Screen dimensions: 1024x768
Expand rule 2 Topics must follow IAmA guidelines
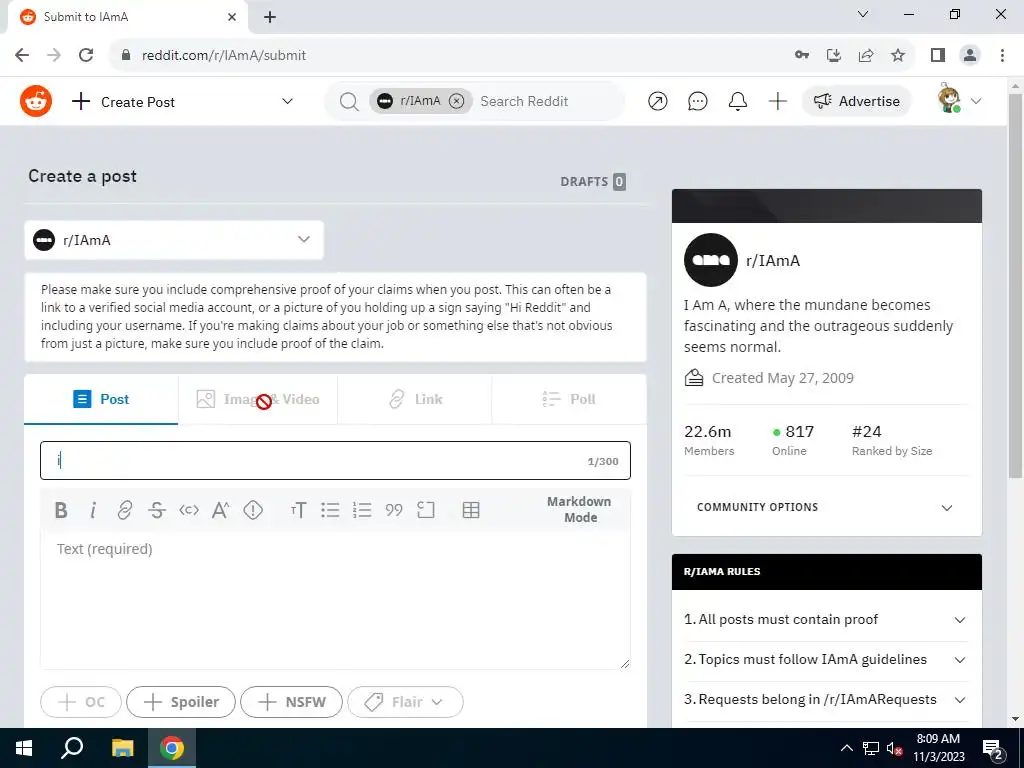(x=825, y=660)
